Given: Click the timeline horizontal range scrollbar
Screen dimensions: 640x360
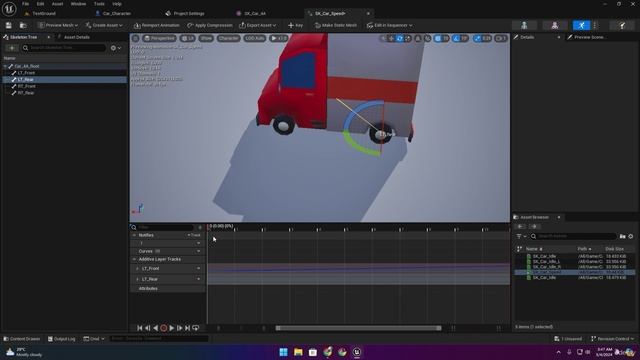Looking at the screenshot, I should pyautogui.click(x=358, y=328).
